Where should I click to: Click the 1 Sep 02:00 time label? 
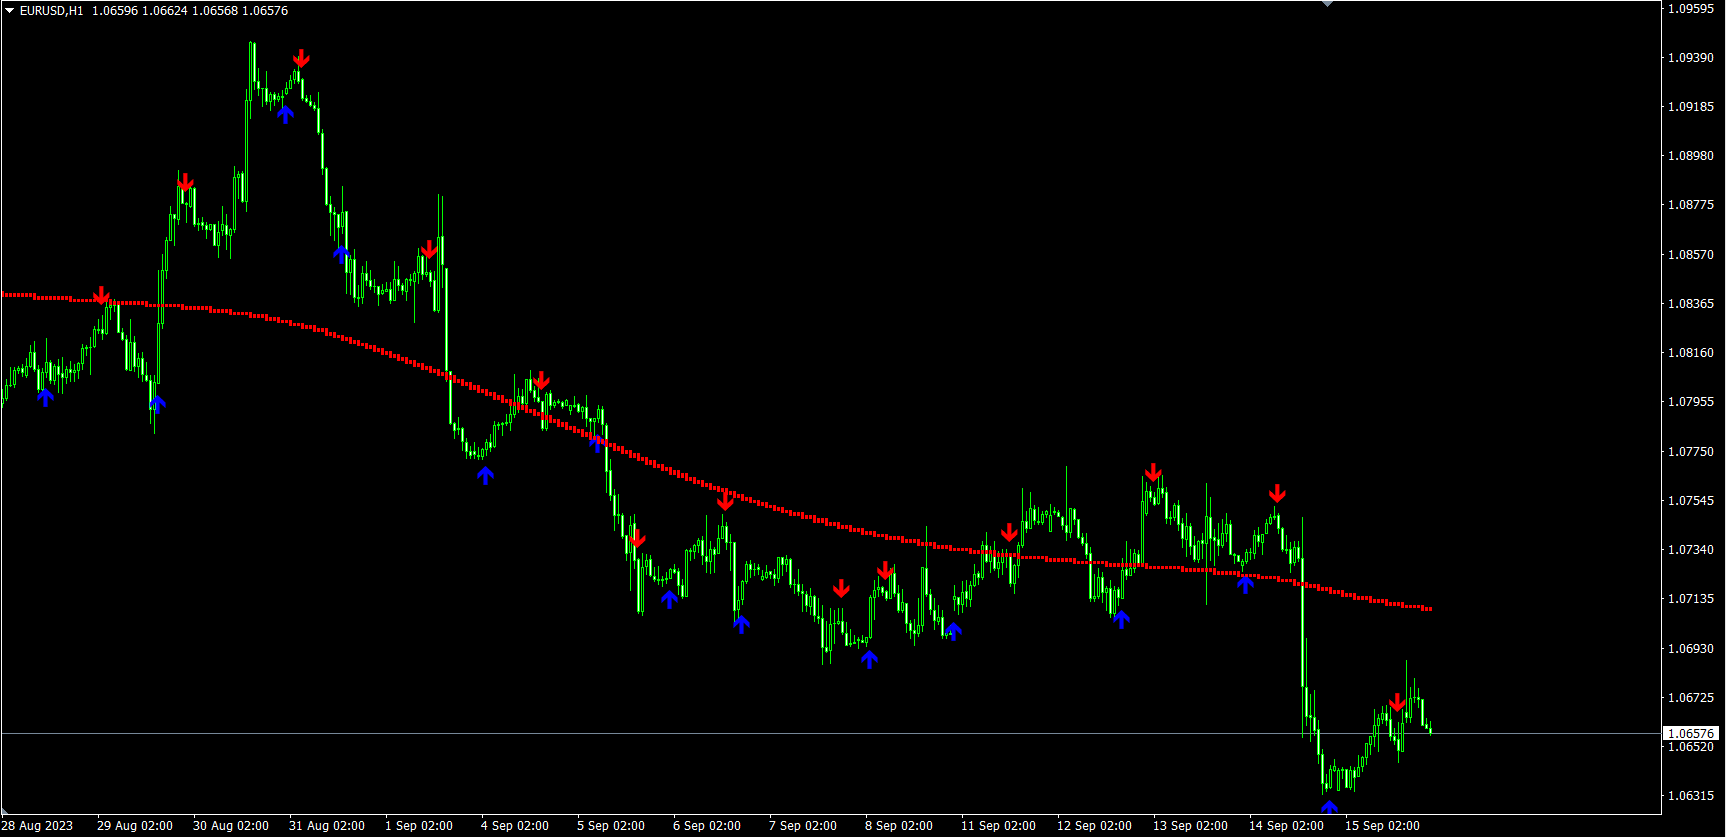click(419, 826)
